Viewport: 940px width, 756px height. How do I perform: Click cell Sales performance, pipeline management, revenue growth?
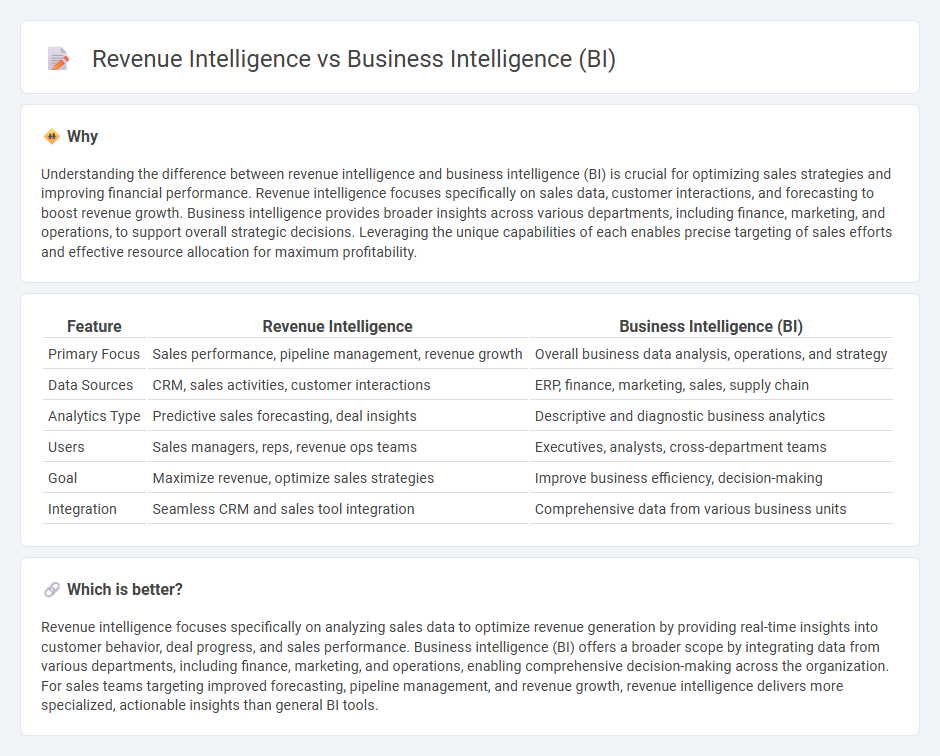pyautogui.click(x=338, y=354)
